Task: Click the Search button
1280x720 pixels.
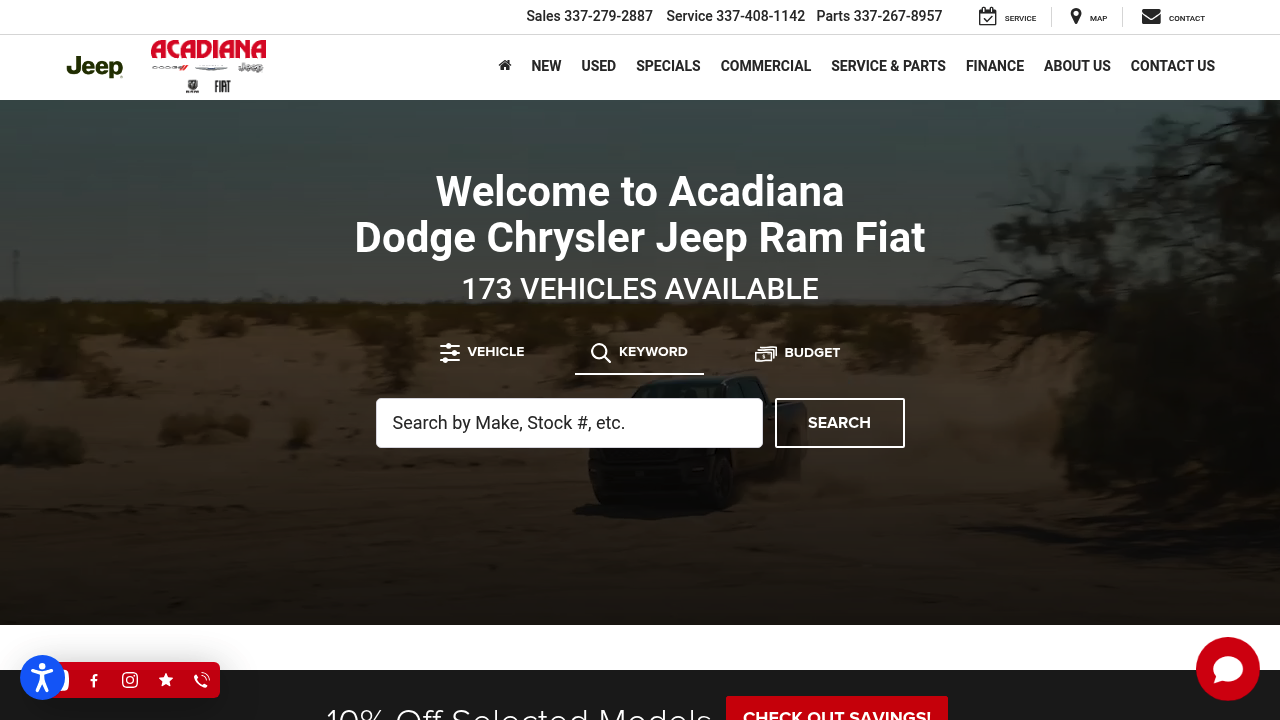Action: pyautogui.click(x=840, y=423)
